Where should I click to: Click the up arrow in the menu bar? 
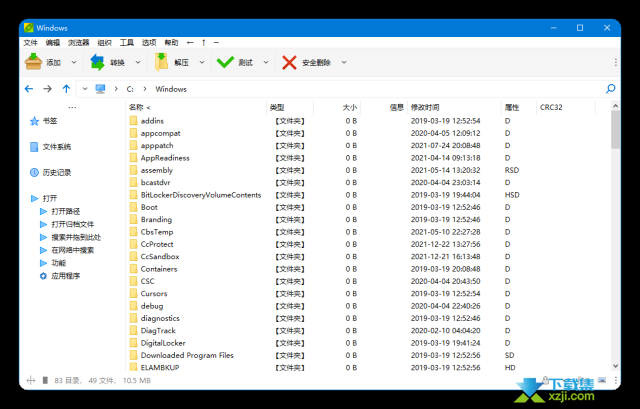204,42
